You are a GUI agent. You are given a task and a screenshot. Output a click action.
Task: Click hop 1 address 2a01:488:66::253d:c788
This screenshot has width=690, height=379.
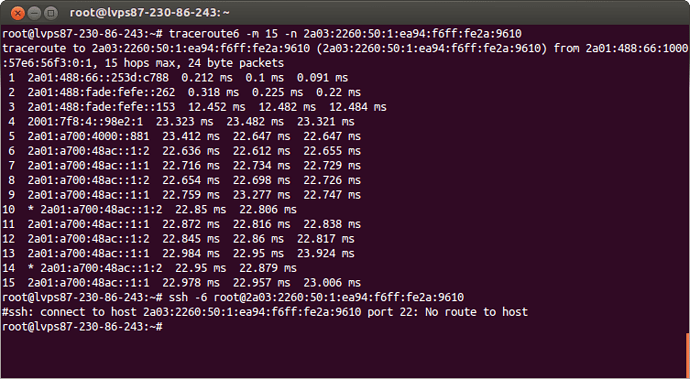point(98,77)
